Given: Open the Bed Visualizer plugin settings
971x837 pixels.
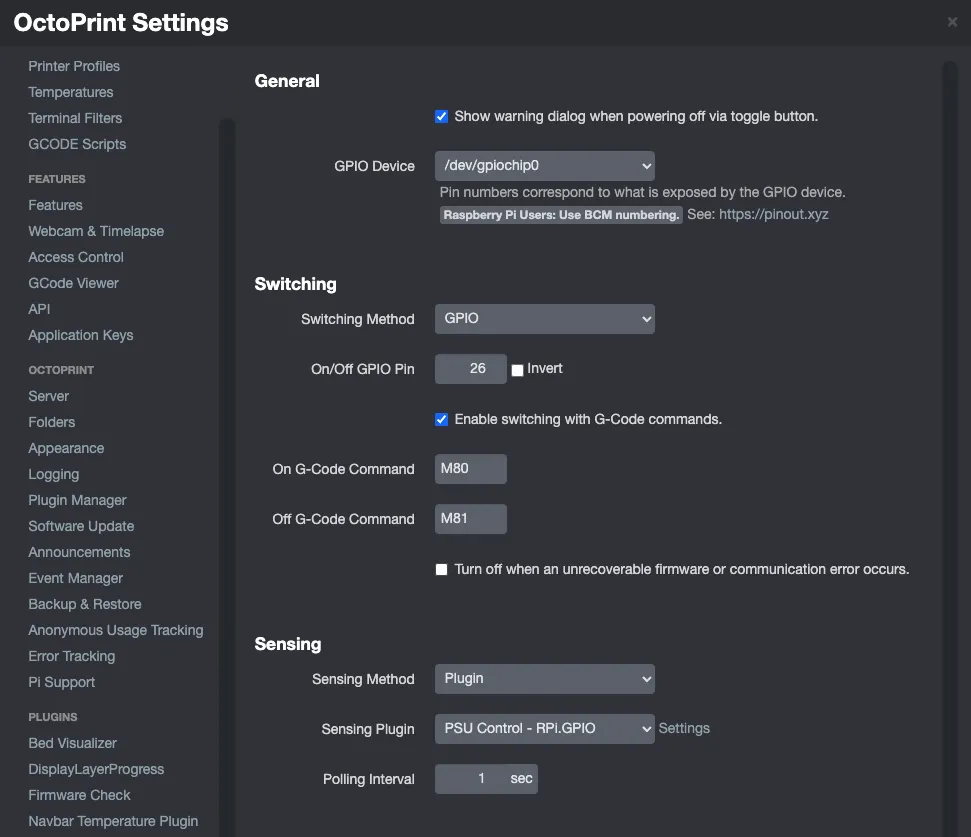Looking at the screenshot, I should [72, 742].
